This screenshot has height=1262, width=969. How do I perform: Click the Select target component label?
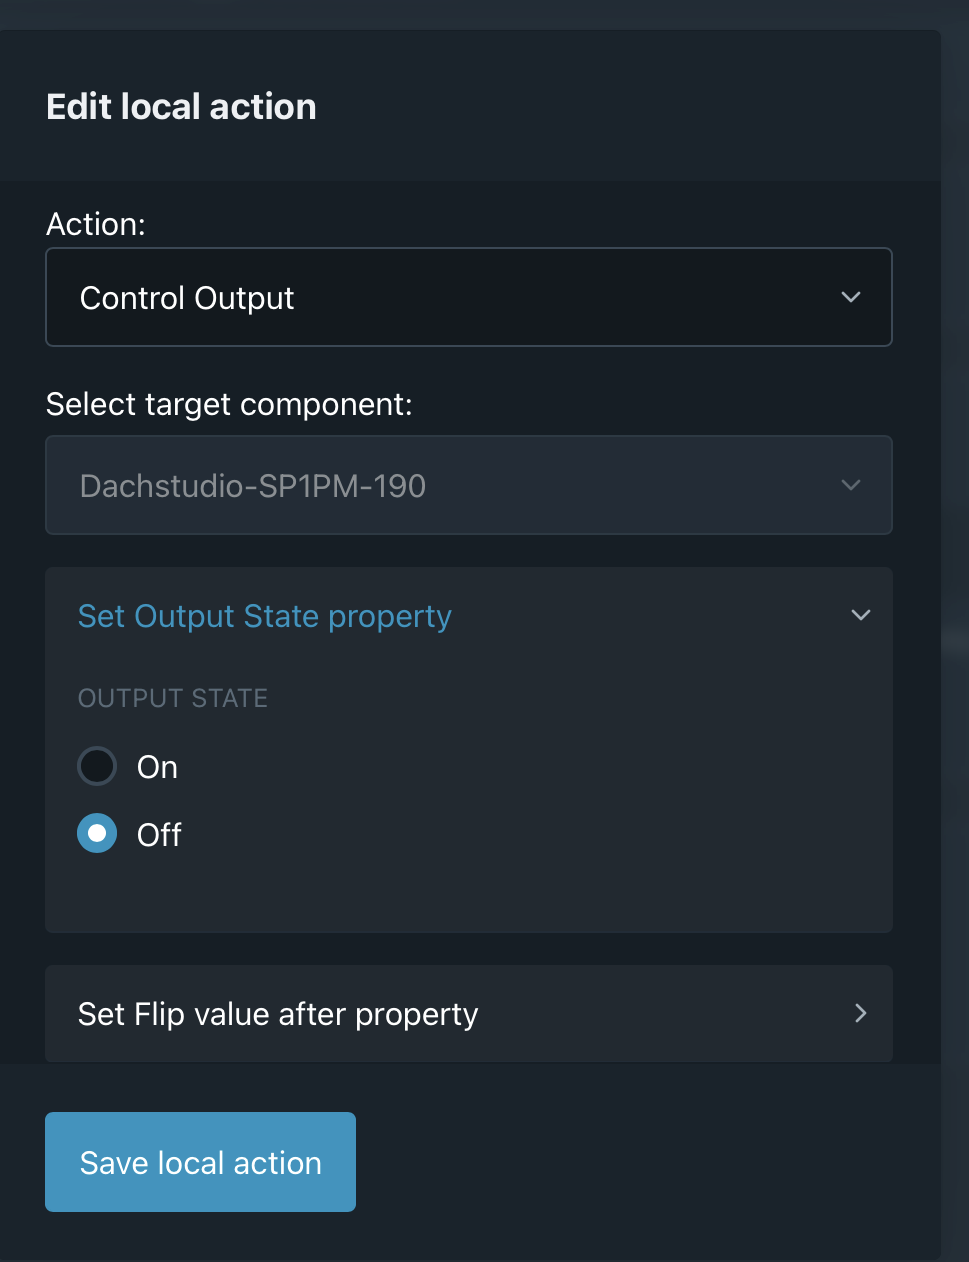[x=229, y=404]
